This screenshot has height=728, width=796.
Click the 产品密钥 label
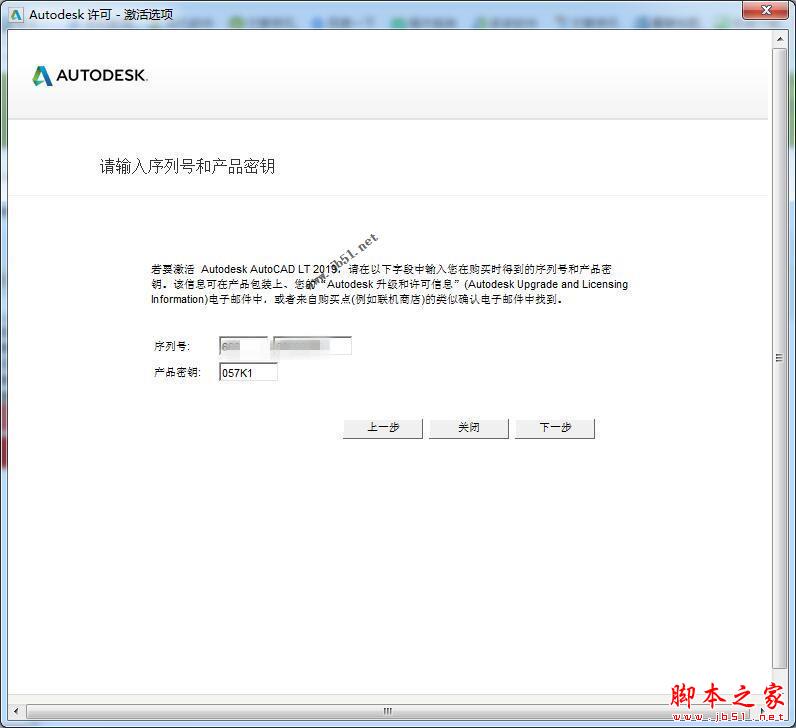[176, 373]
